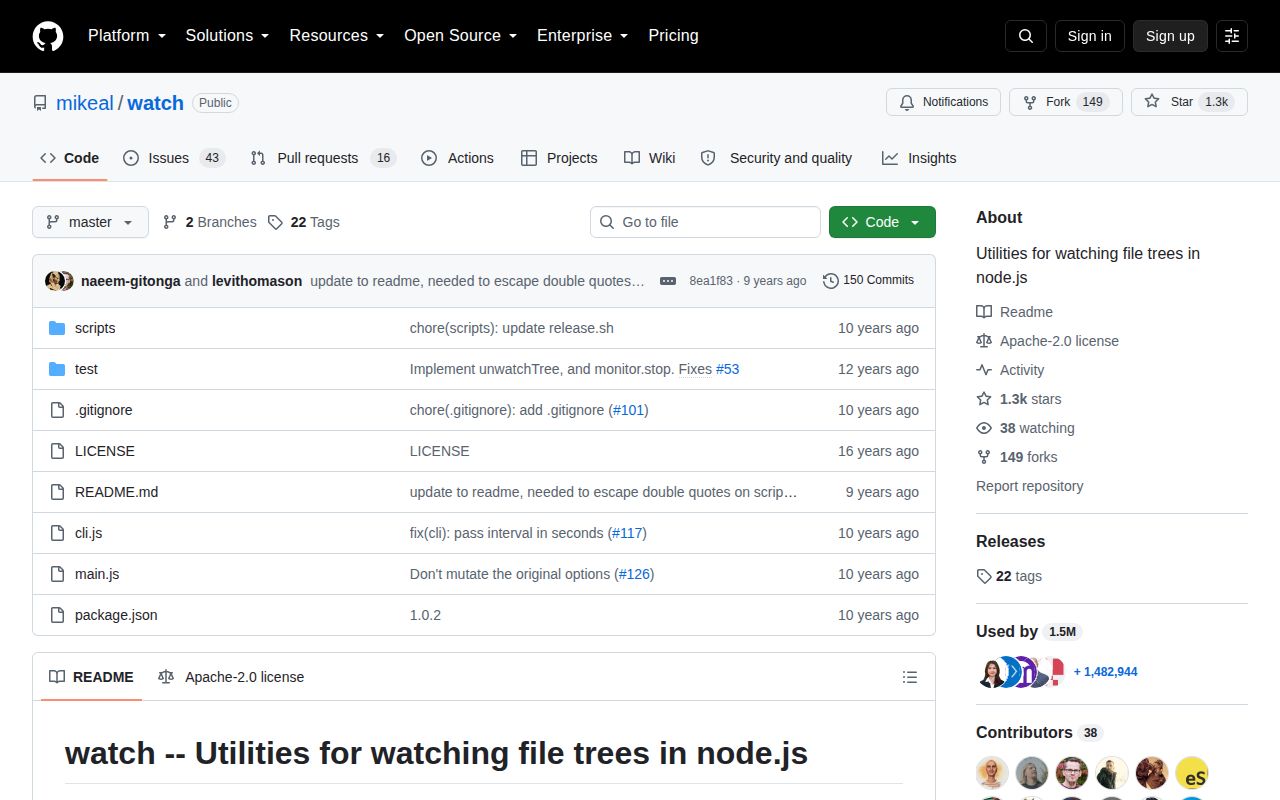The image size is (1280, 800).
Task: Expand the Resources menu
Action: coord(337,36)
